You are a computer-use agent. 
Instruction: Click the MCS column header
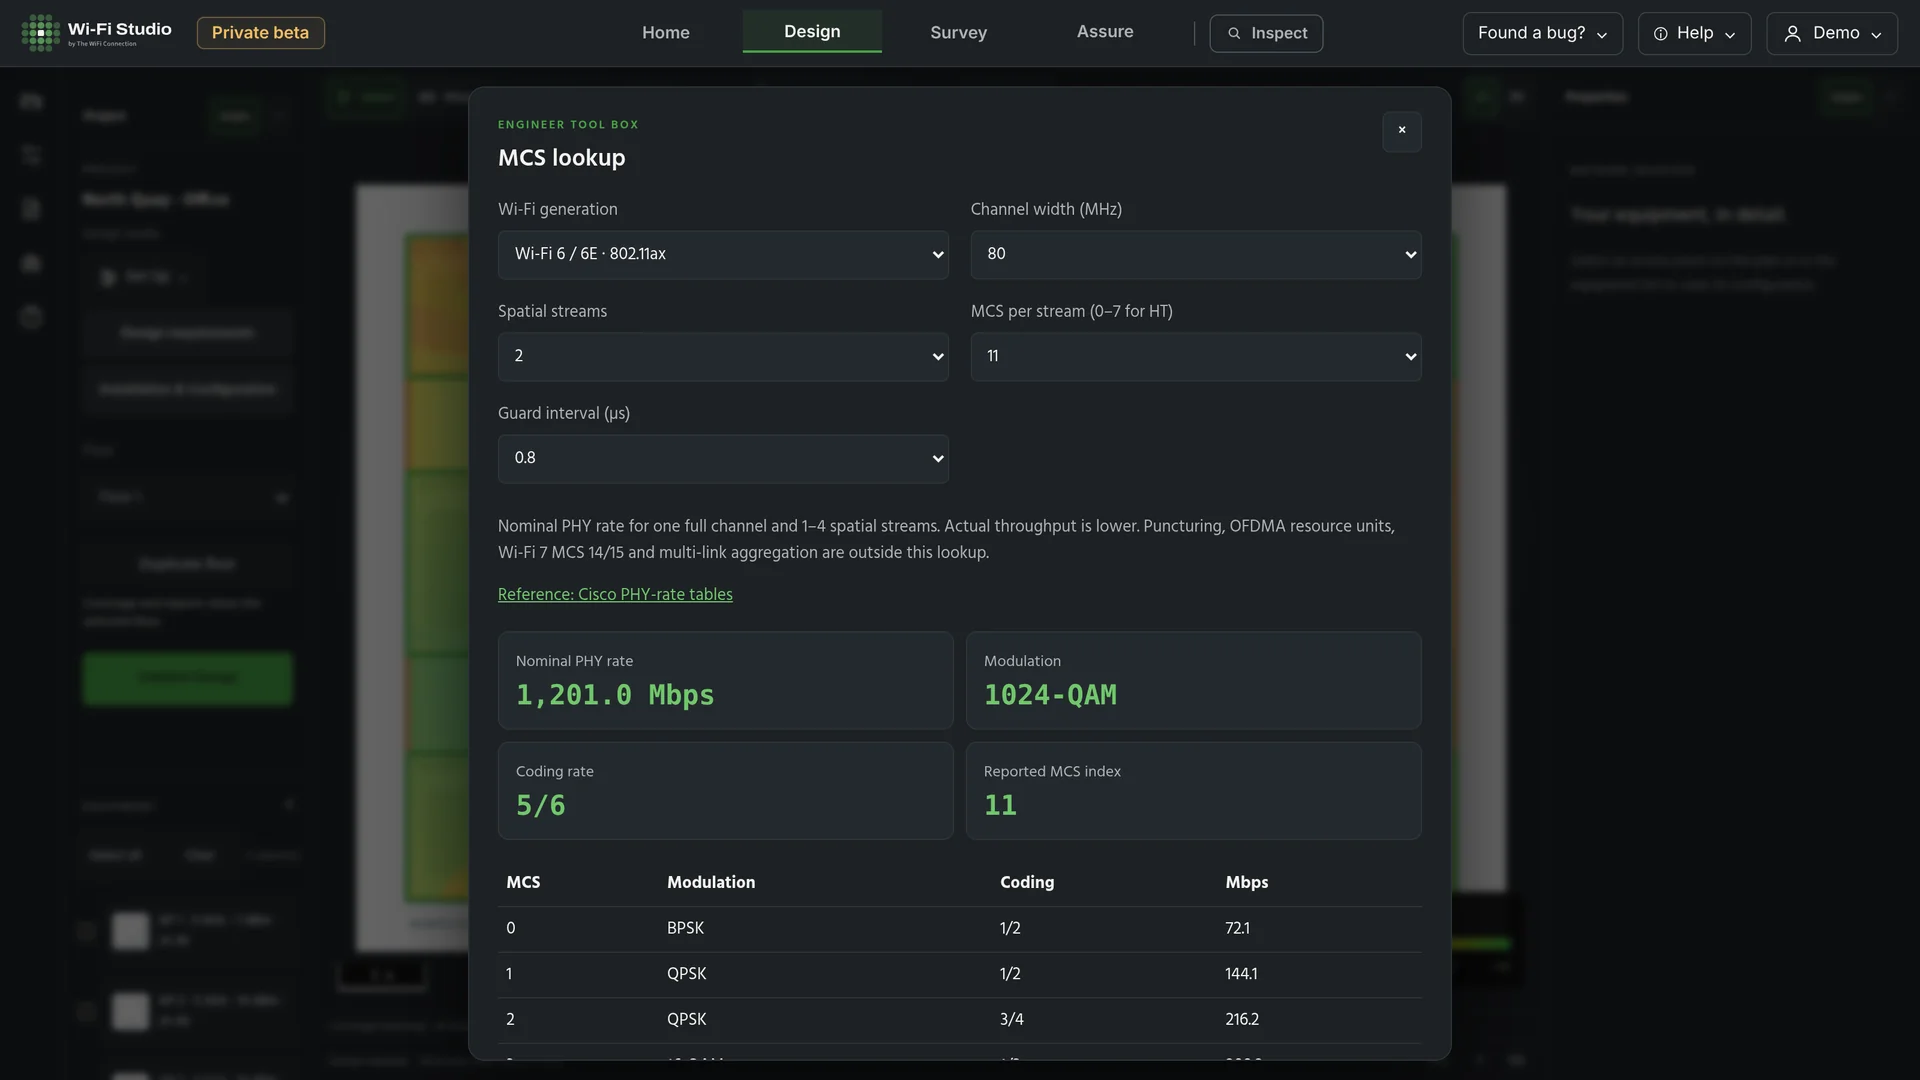[x=523, y=882]
